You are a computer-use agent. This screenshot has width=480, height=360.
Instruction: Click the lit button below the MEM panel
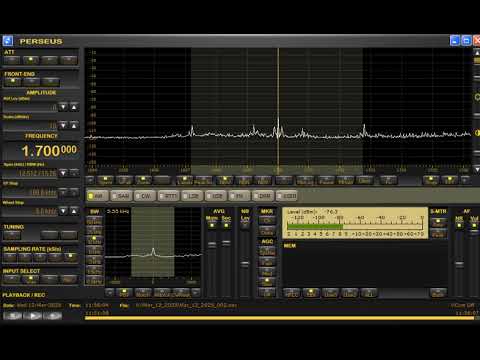point(311,293)
